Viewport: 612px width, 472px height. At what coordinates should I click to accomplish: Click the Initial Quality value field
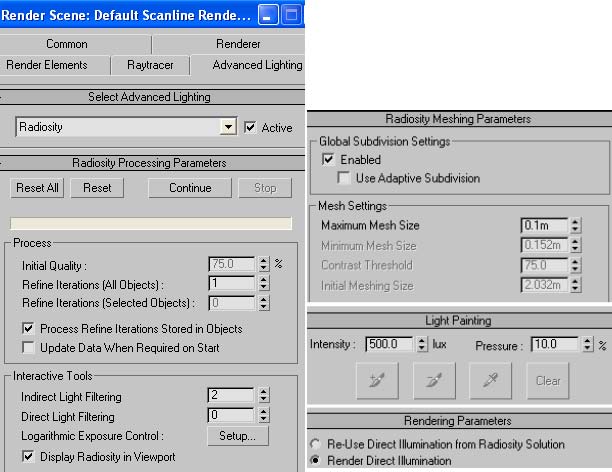232,264
